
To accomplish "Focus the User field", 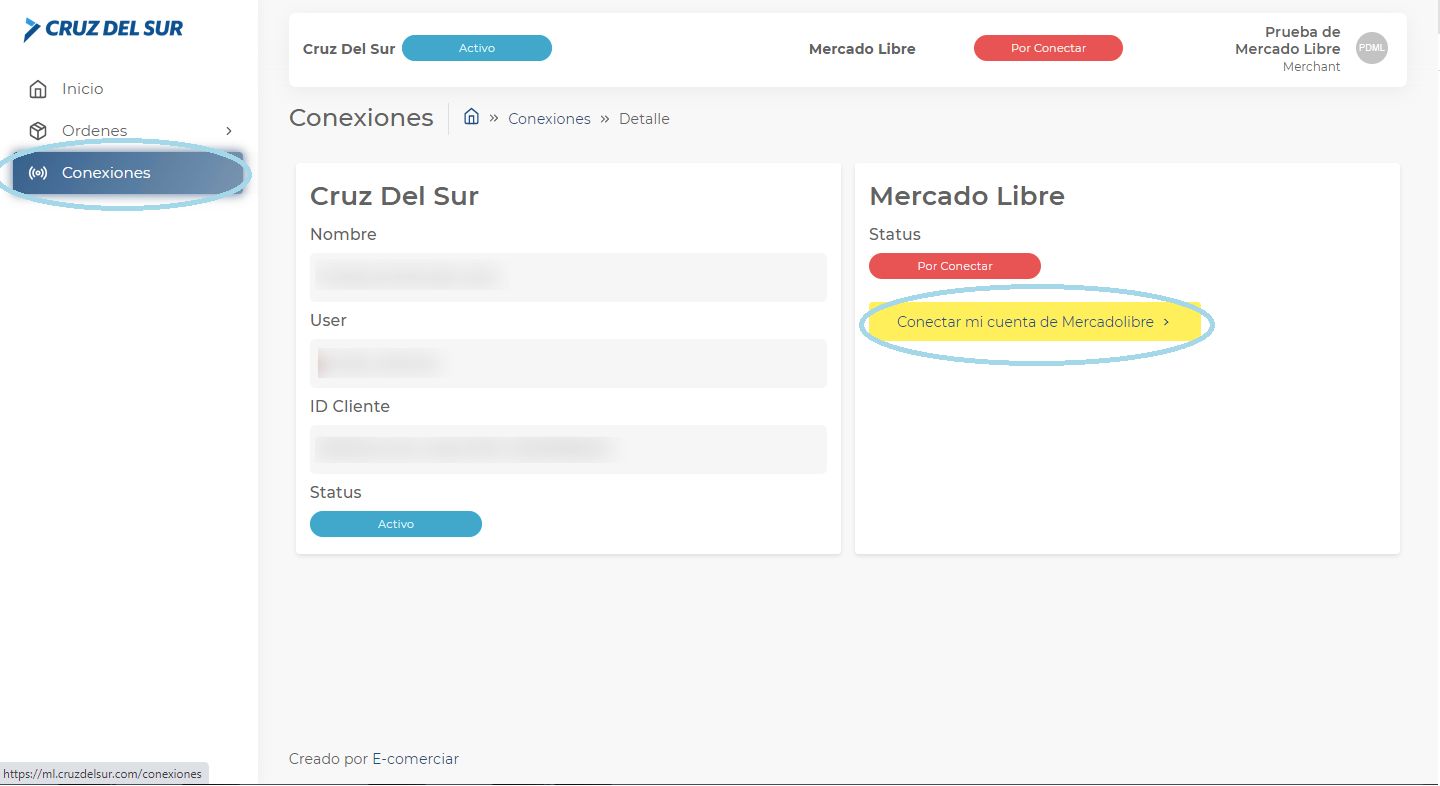I will tap(568, 363).
